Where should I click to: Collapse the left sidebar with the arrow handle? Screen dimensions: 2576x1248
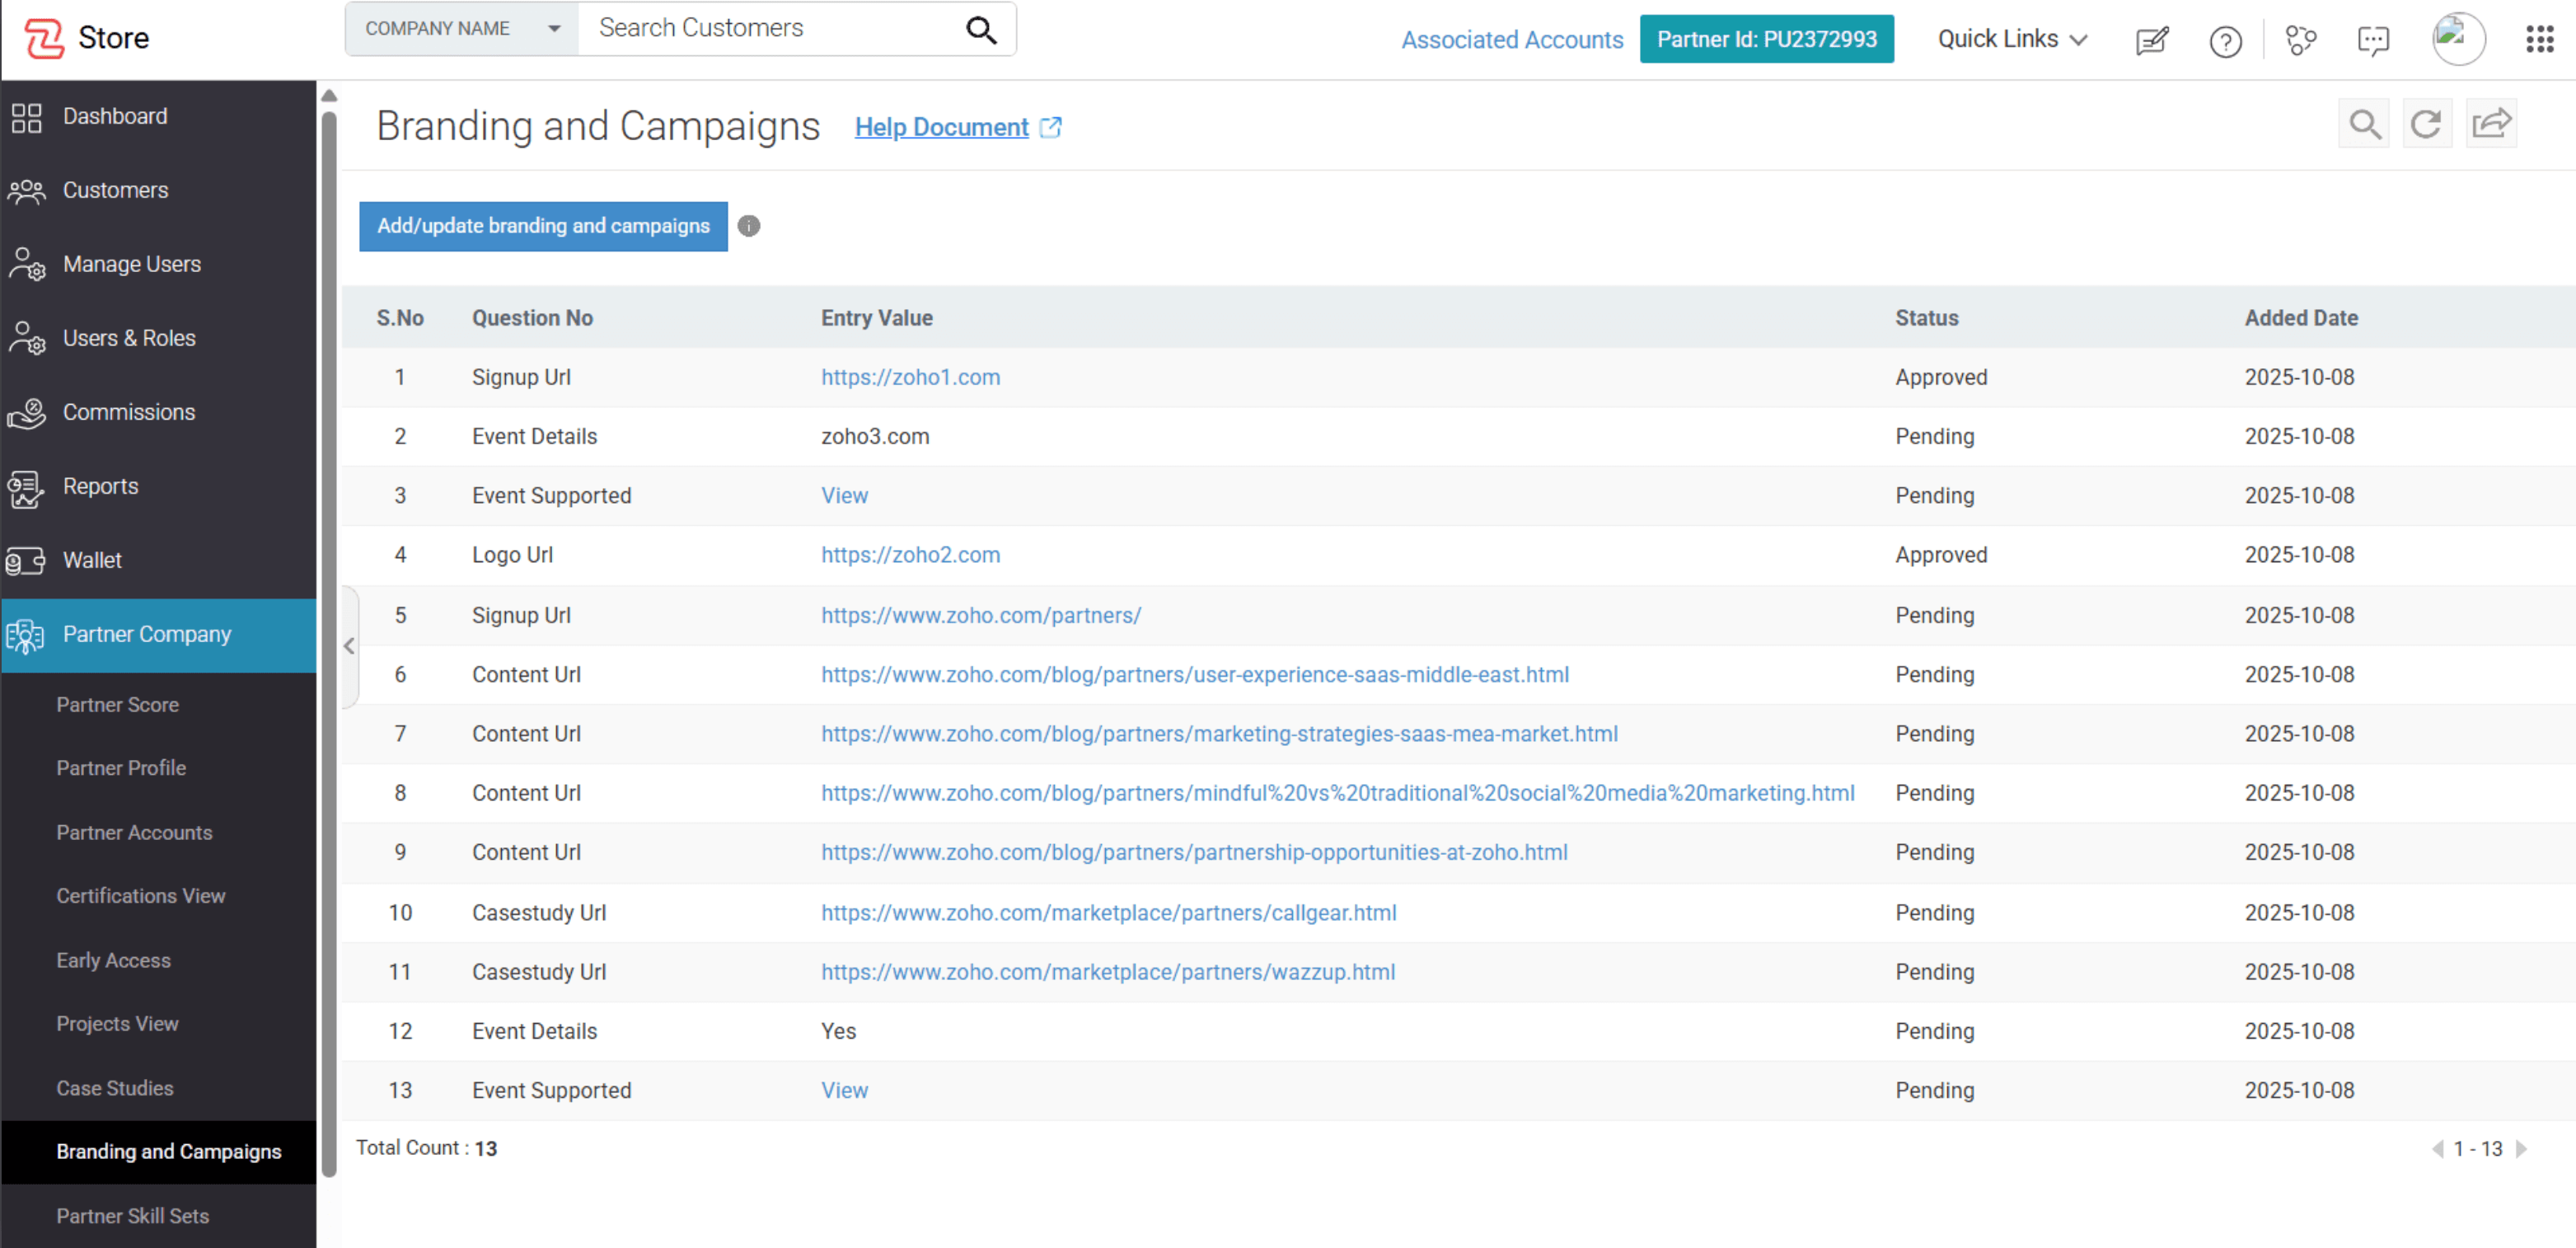(x=349, y=646)
